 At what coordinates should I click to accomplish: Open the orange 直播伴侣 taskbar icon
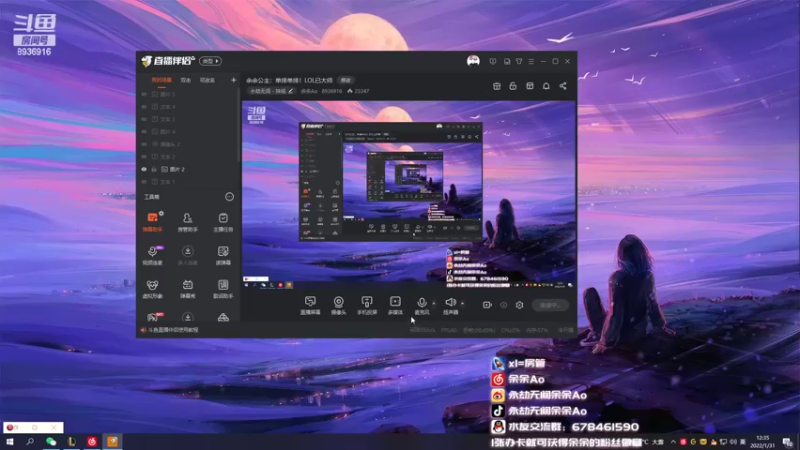(112, 442)
